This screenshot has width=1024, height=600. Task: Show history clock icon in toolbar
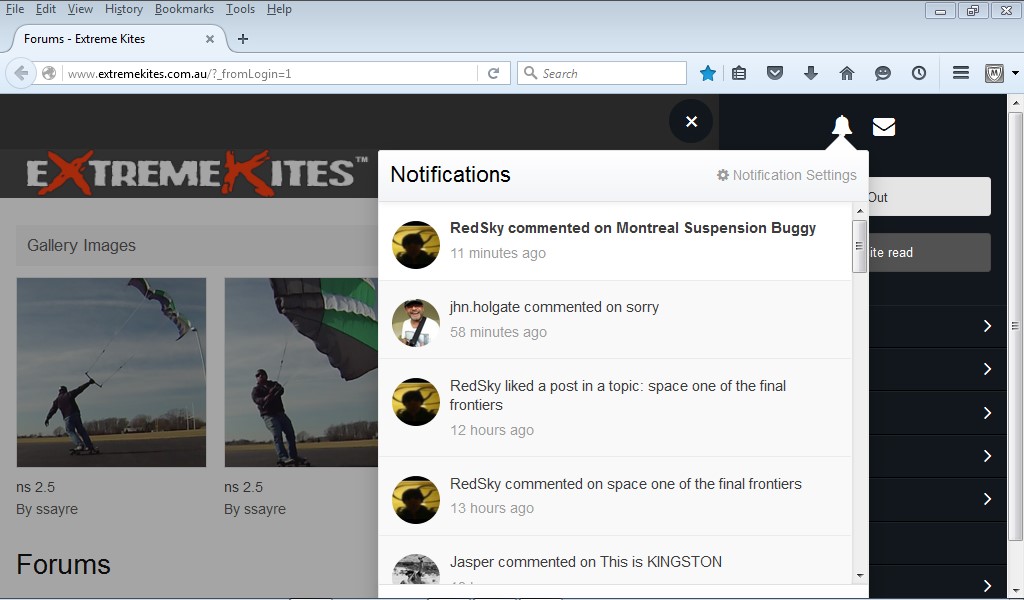point(919,73)
